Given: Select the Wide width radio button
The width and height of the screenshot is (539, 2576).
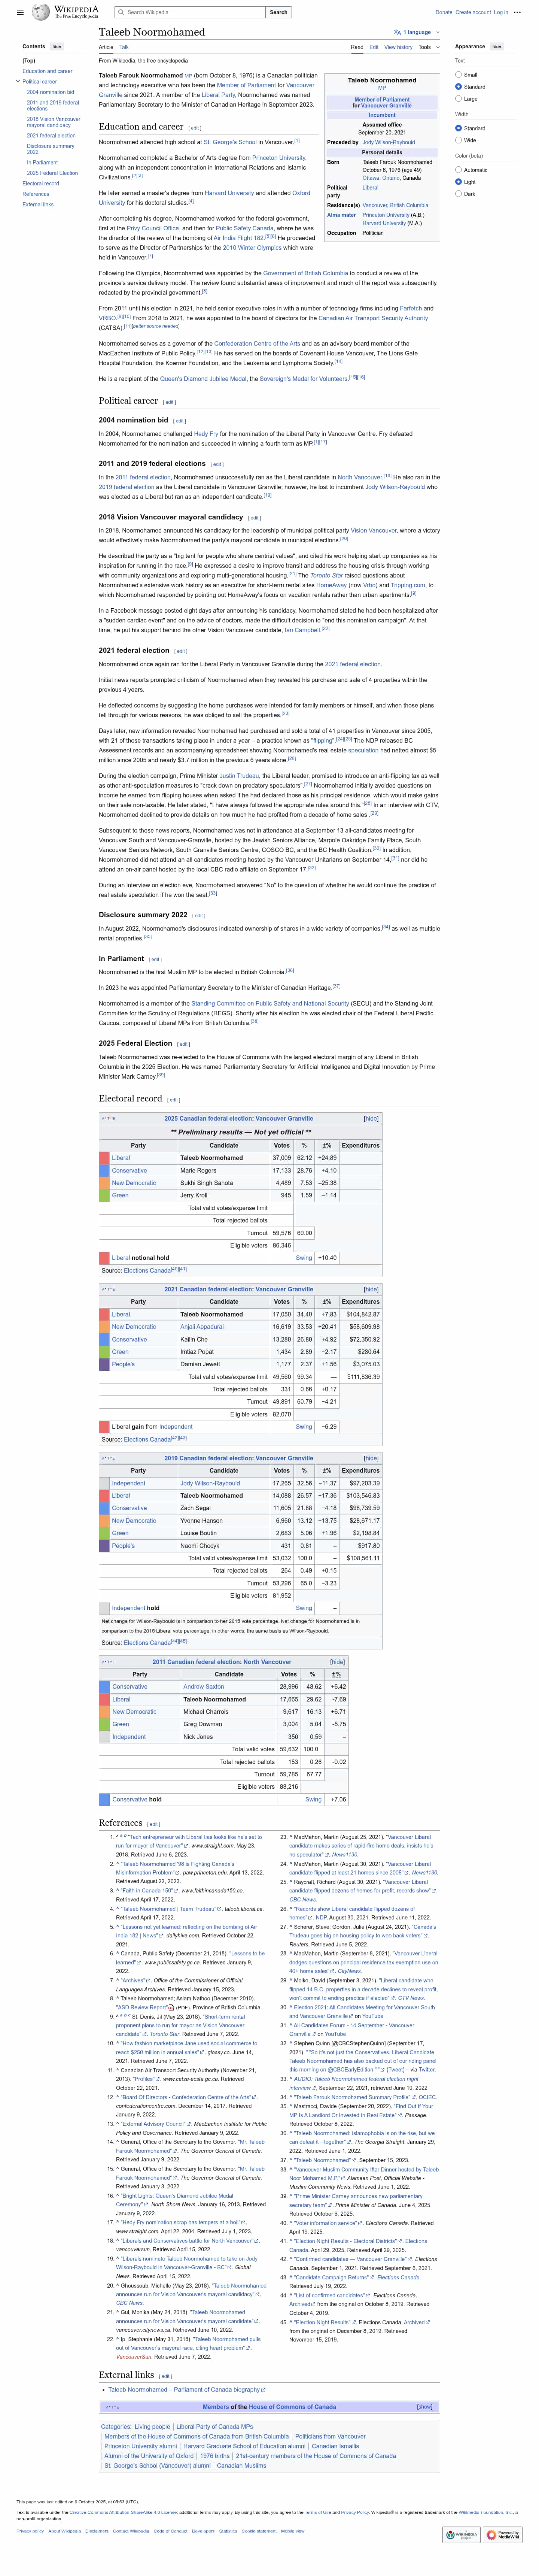Looking at the screenshot, I should (458, 140).
